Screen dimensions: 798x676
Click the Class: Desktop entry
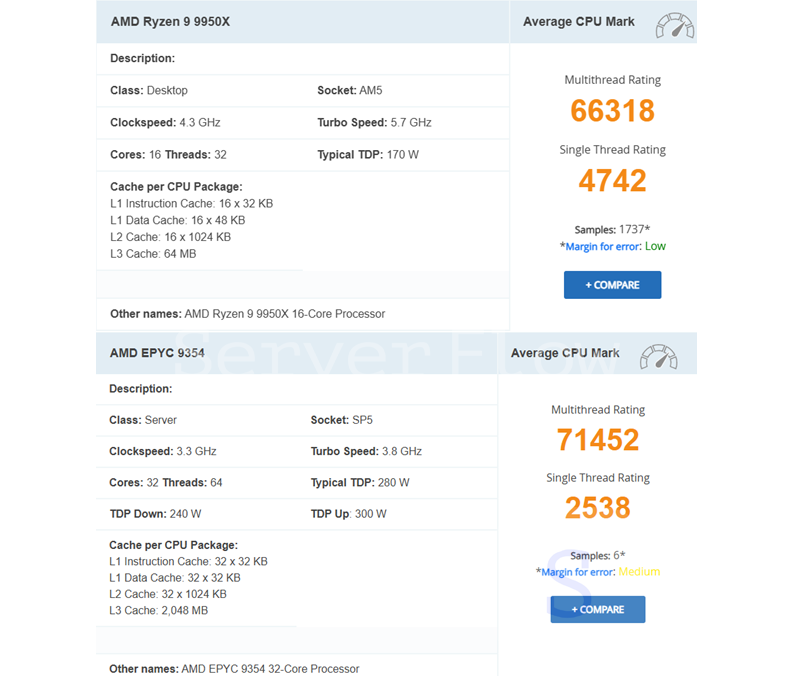(x=149, y=91)
